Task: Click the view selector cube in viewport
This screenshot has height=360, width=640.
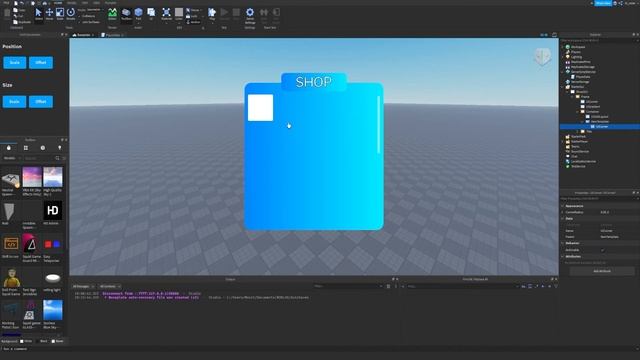Action: point(542,57)
